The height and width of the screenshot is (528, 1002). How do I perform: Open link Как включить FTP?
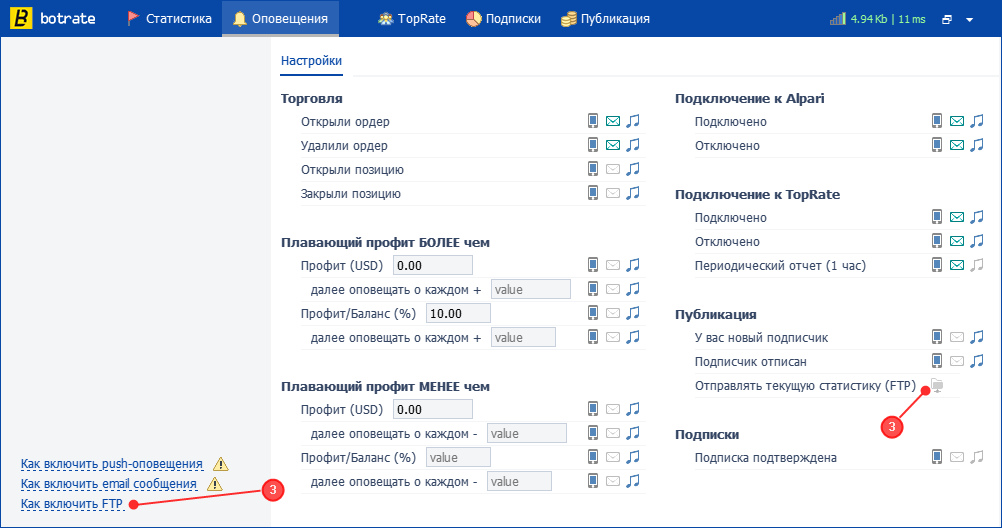[x=72, y=504]
